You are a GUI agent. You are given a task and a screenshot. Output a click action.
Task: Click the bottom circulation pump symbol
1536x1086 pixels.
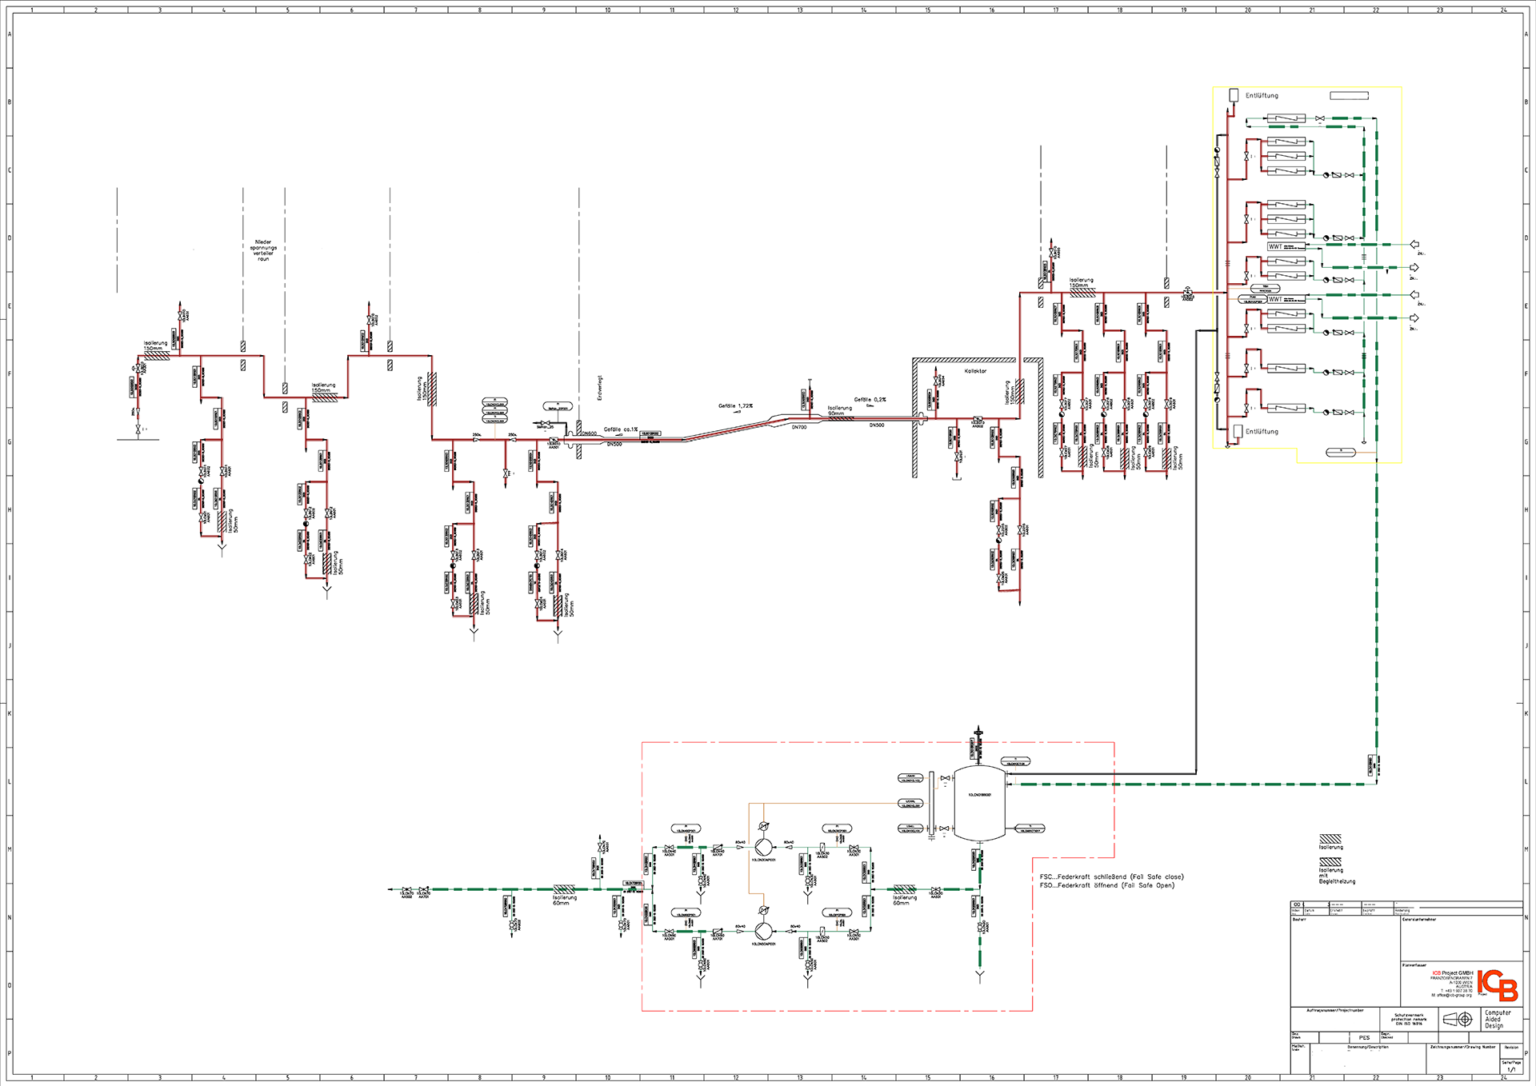point(763,931)
